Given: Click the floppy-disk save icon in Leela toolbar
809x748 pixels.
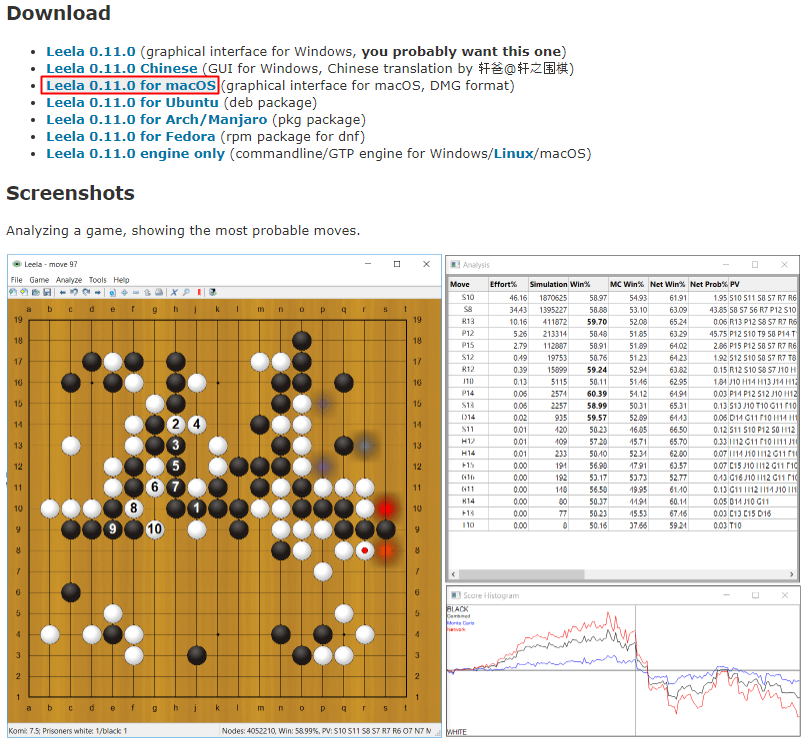Looking at the screenshot, I should tap(47, 292).
